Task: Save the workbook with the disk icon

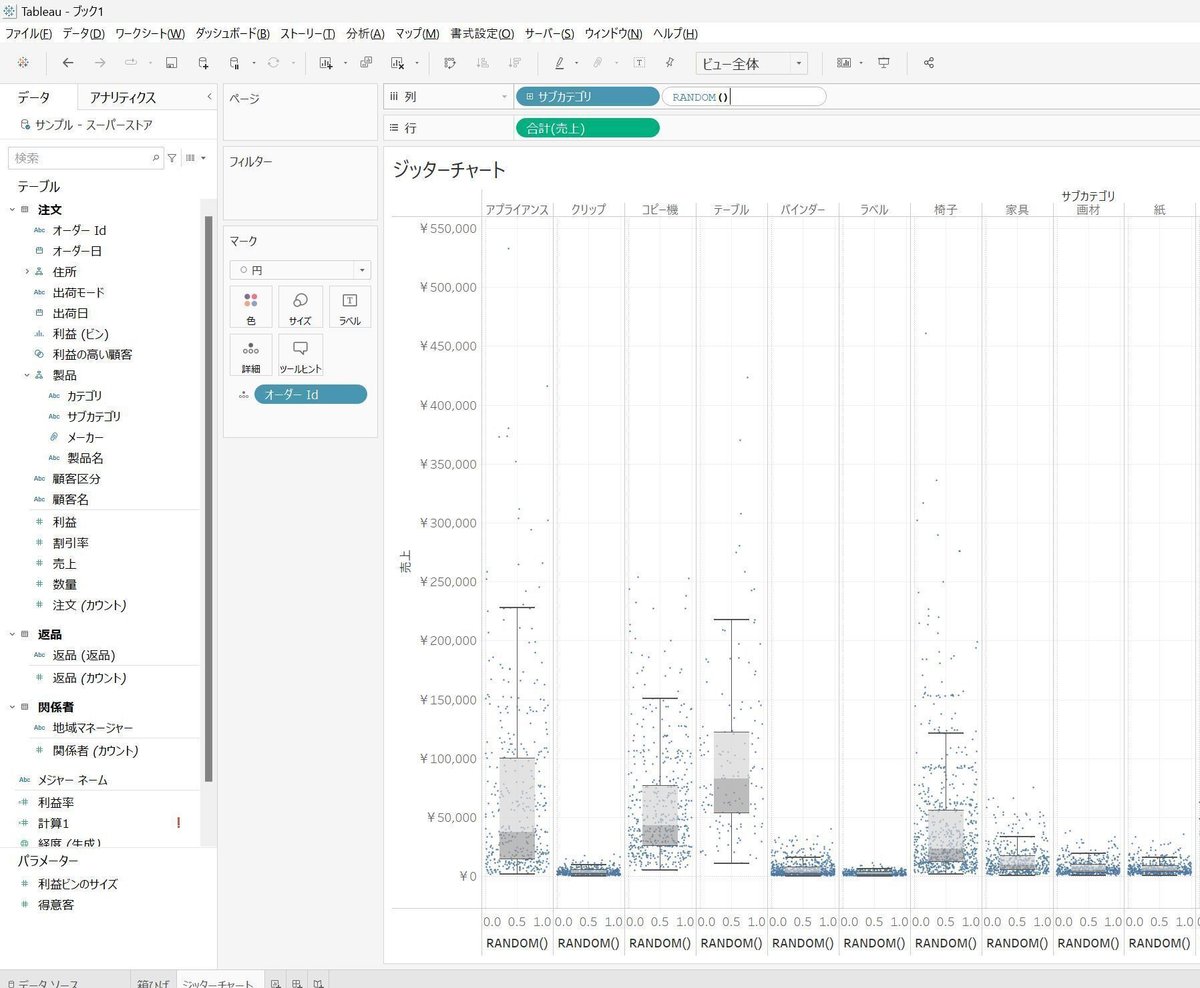Action: pyautogui.click(x=171, y=63)
